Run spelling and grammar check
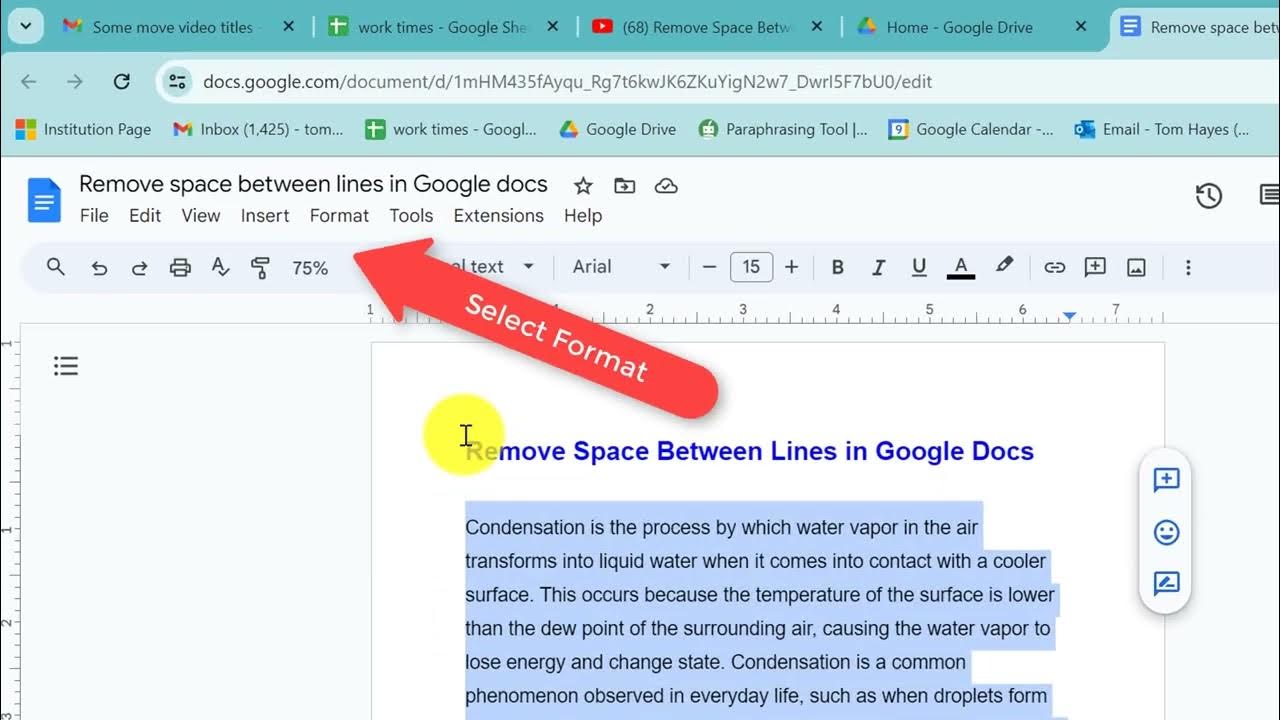Screen dimensions: 1280x720 [220, 267]
